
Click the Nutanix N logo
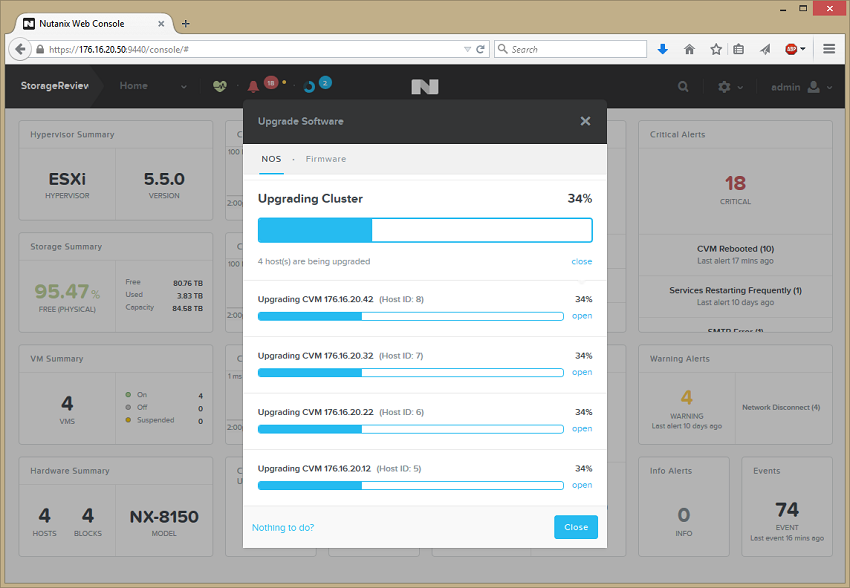click(x=425, y=87)
